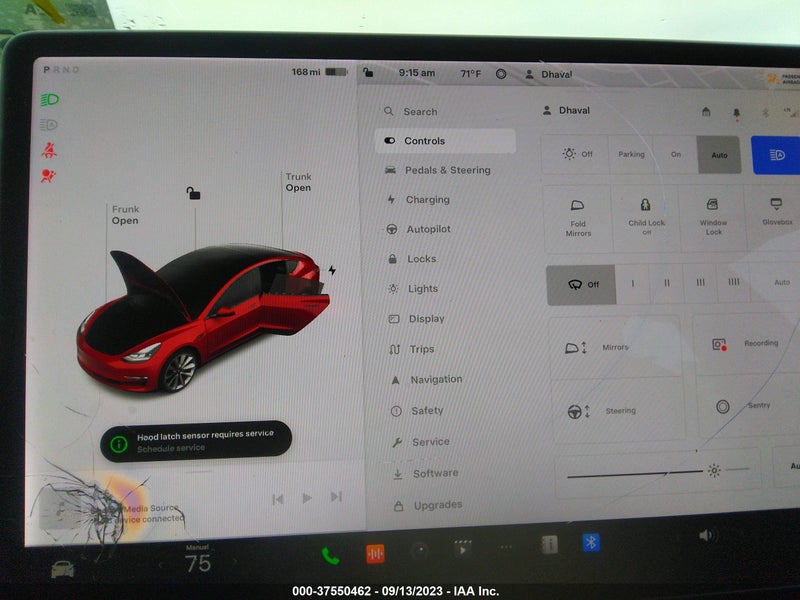Toggle the Child Lock control

coord(646,218)
